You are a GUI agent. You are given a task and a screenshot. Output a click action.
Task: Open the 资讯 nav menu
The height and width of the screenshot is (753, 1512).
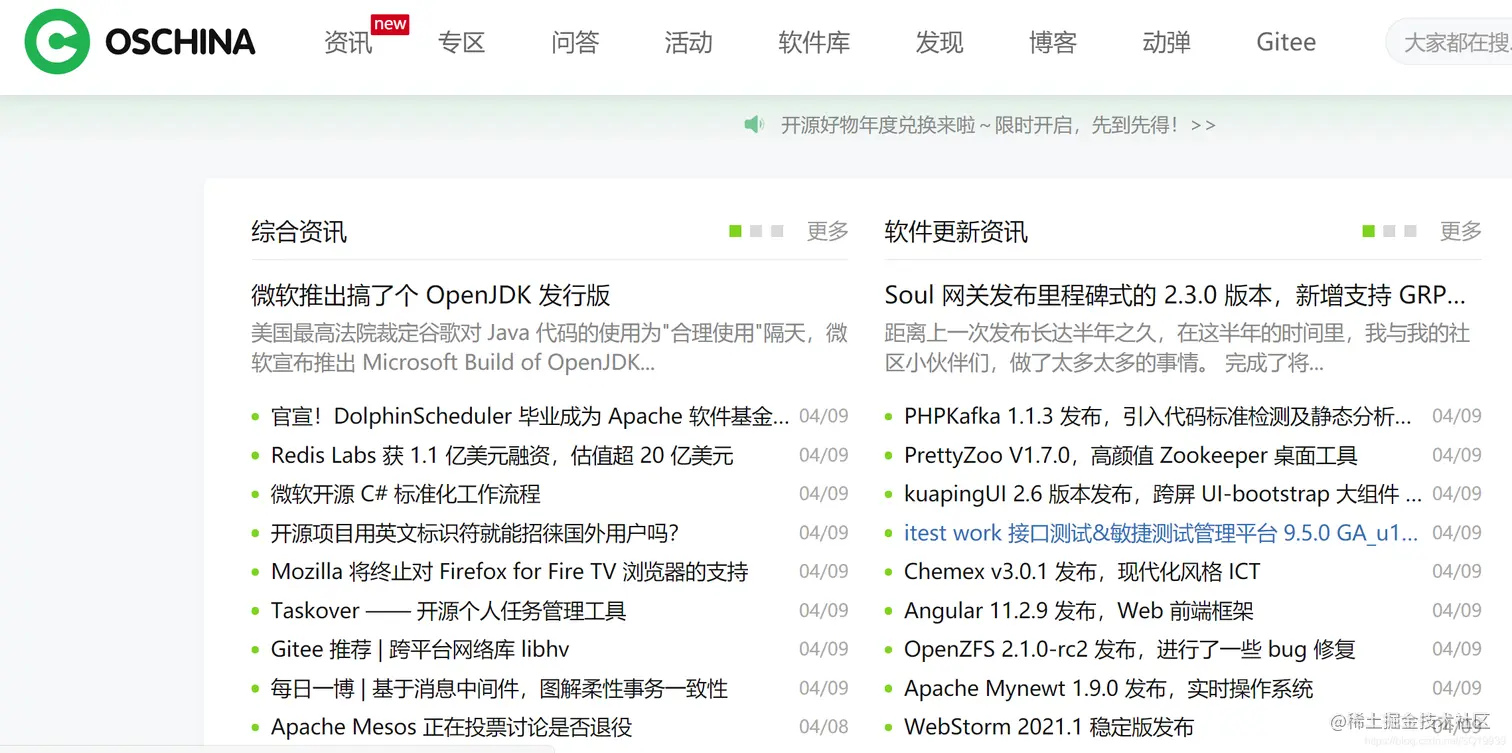coord(348,42)
